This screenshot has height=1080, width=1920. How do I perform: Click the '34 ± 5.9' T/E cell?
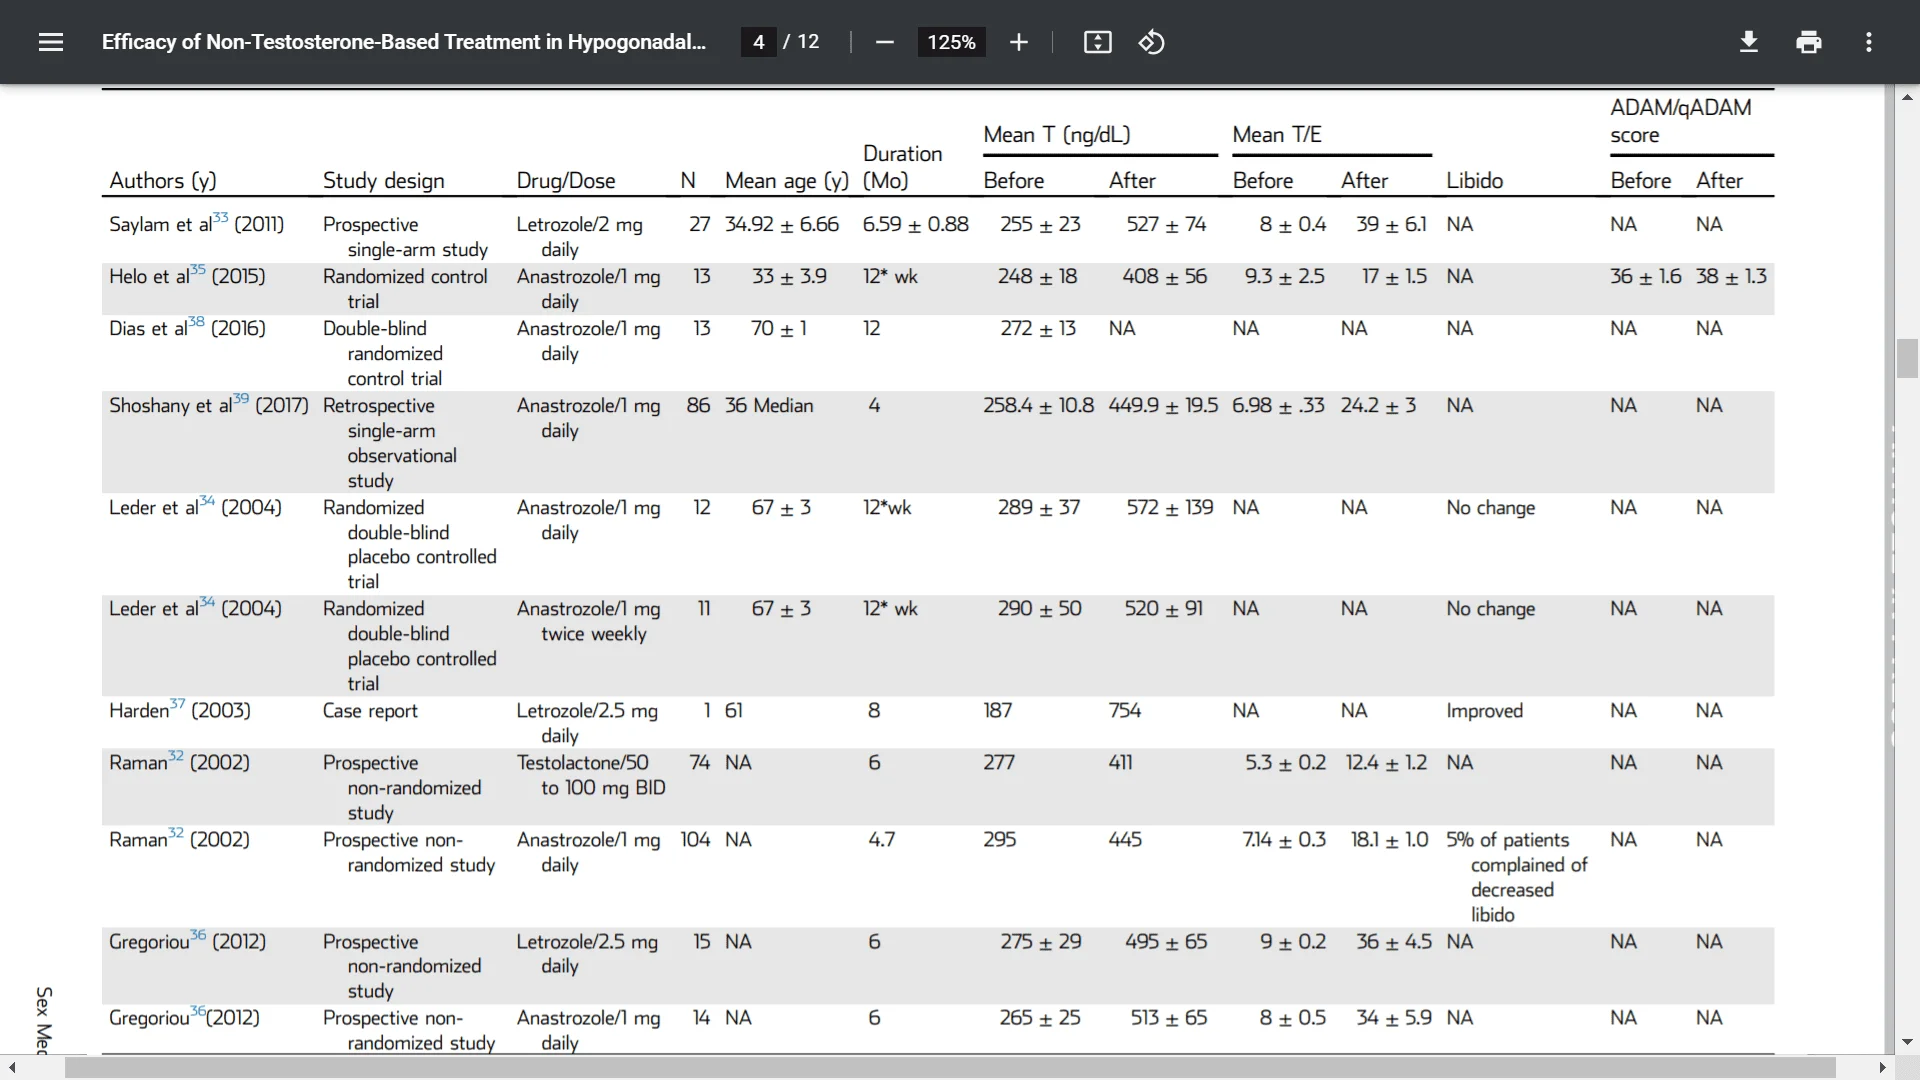point(1394,1018)
